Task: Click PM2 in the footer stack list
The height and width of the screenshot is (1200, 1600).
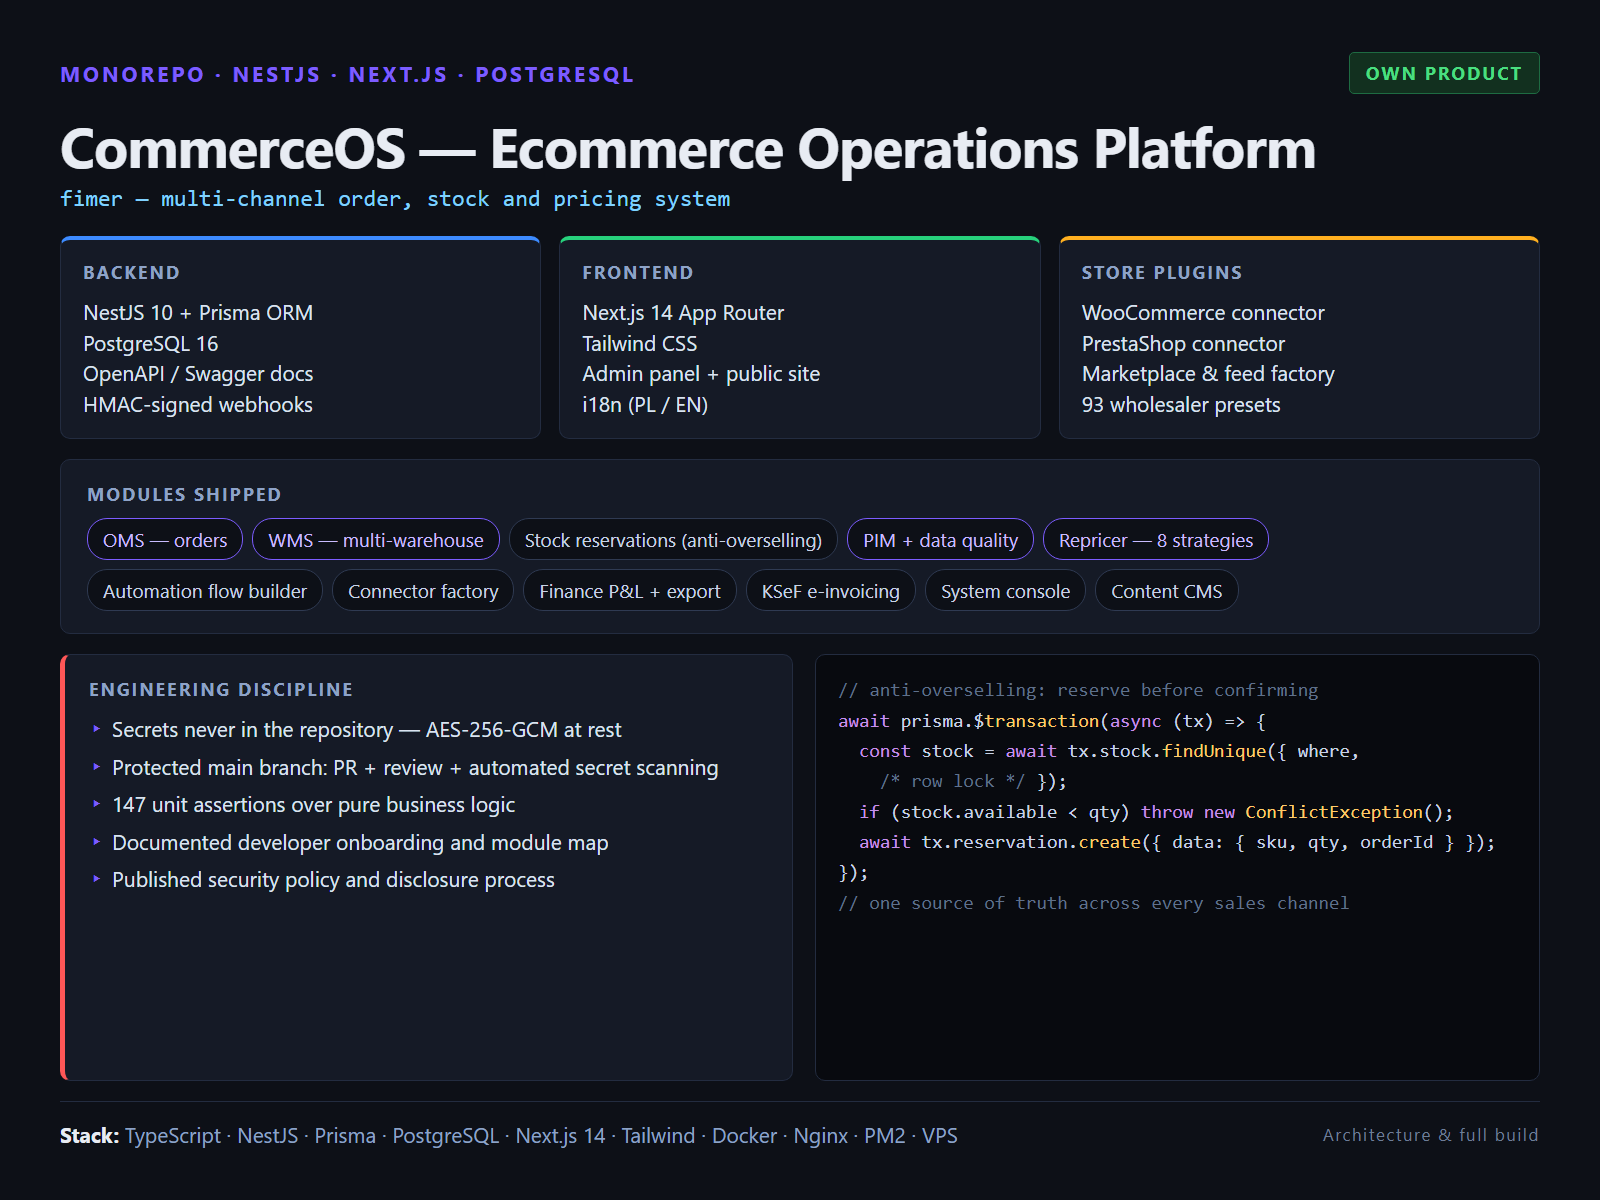Action: click(885, 1136)
